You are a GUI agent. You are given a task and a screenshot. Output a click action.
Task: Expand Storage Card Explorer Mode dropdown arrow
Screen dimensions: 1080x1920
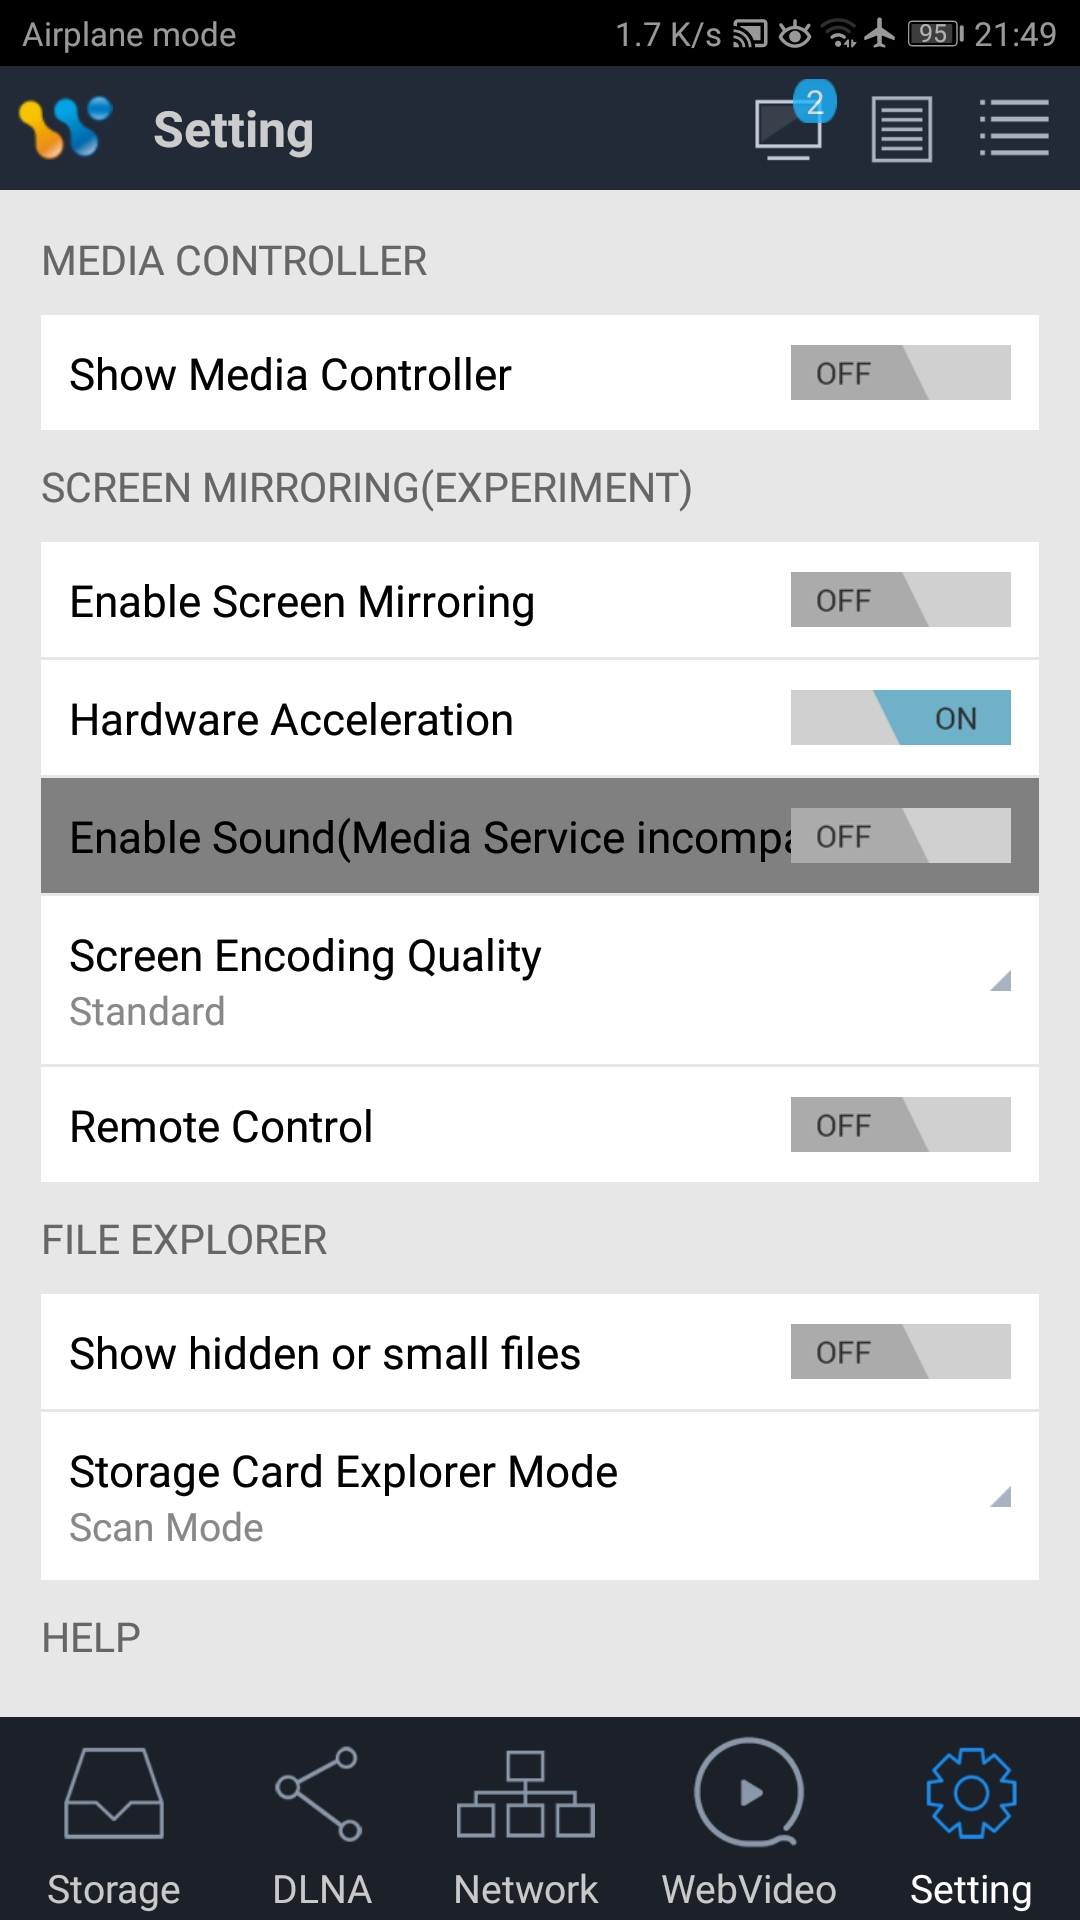pos(1000,1497)
